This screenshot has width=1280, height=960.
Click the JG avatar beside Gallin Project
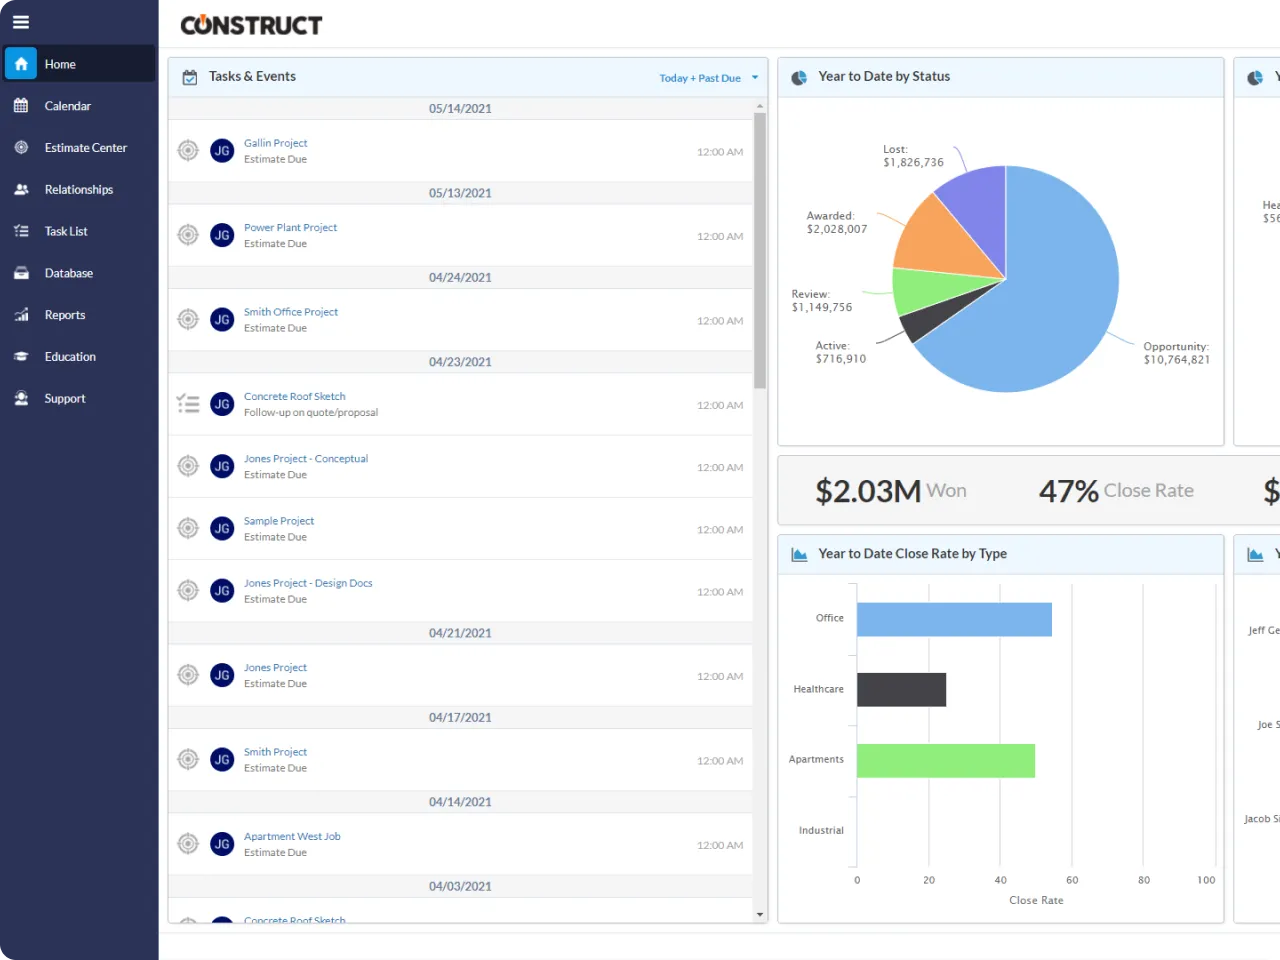click(x=222, y=151)
